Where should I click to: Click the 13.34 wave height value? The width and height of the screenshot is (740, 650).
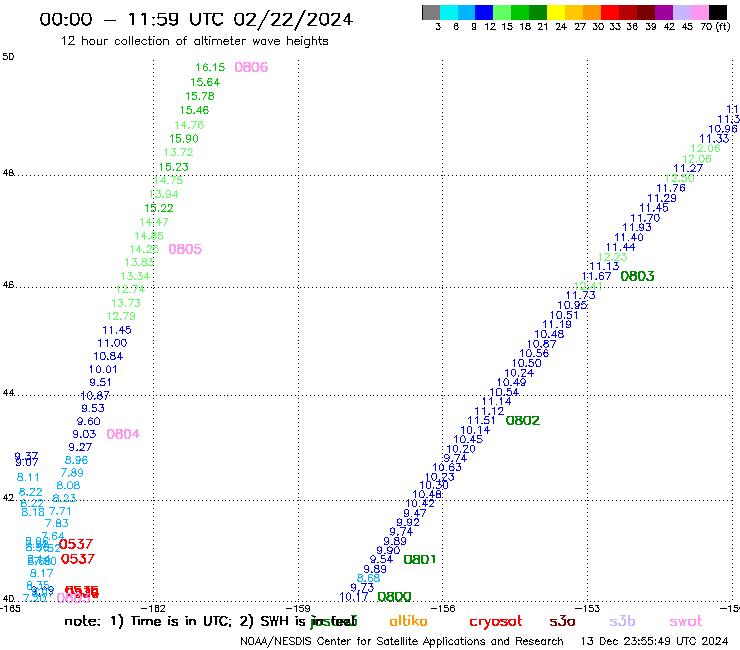(x=135, y=276)
